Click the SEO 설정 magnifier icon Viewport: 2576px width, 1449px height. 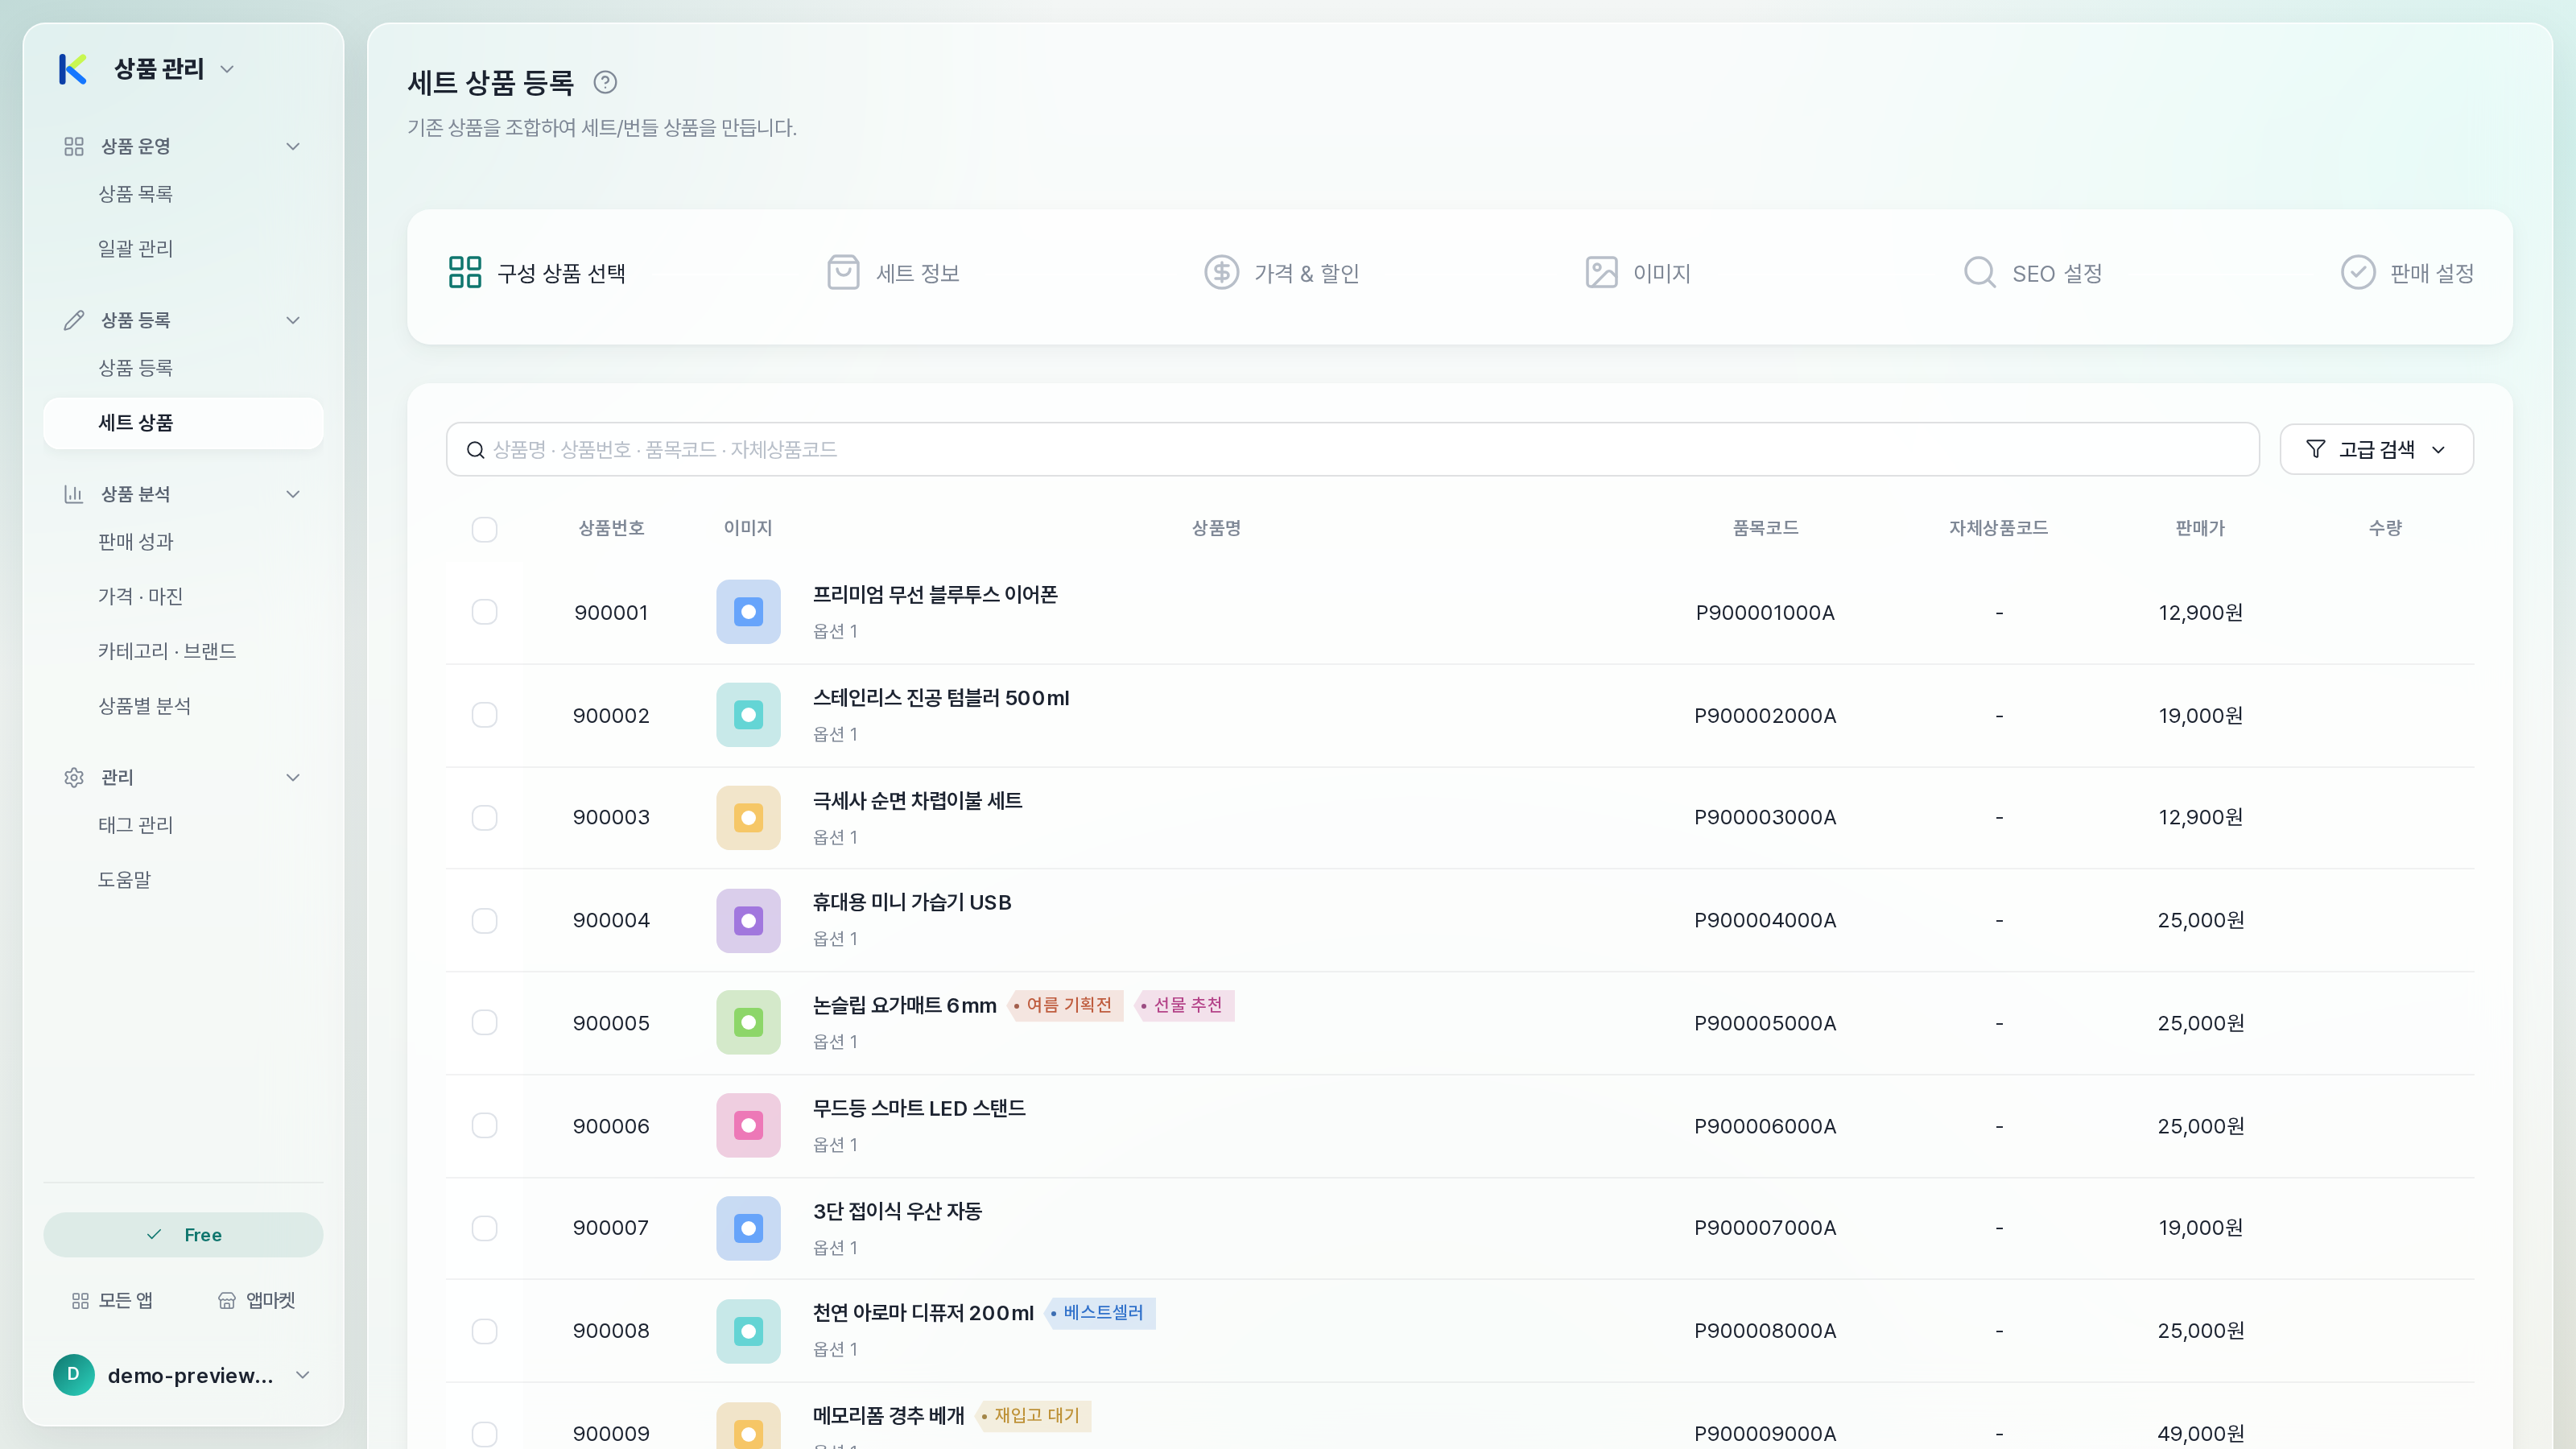[x=1980, y=272]
